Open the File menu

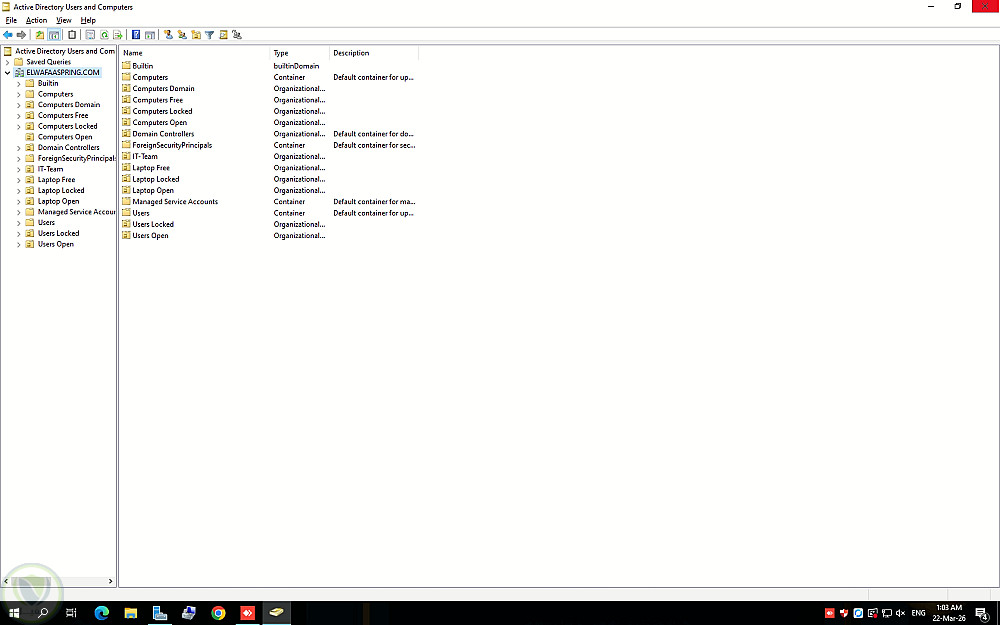pos(11,20)
